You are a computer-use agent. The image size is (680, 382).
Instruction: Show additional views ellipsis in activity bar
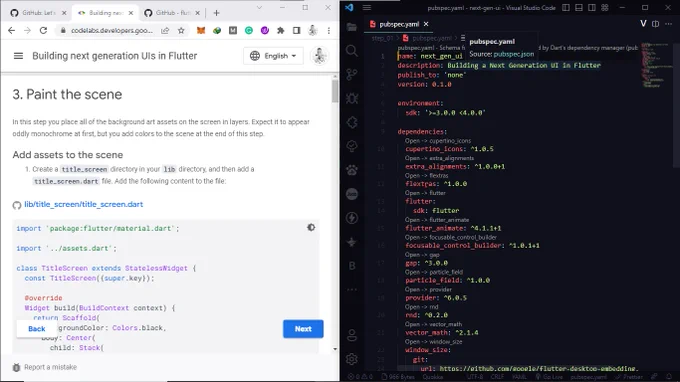click(352, 289)
